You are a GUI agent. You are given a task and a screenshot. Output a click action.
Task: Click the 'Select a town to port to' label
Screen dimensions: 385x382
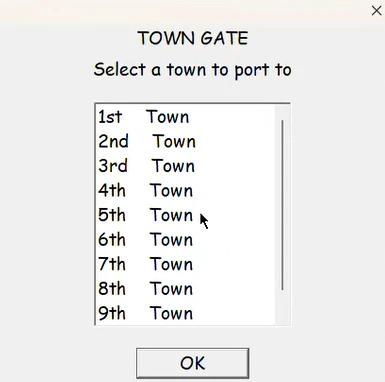(193, 70)
